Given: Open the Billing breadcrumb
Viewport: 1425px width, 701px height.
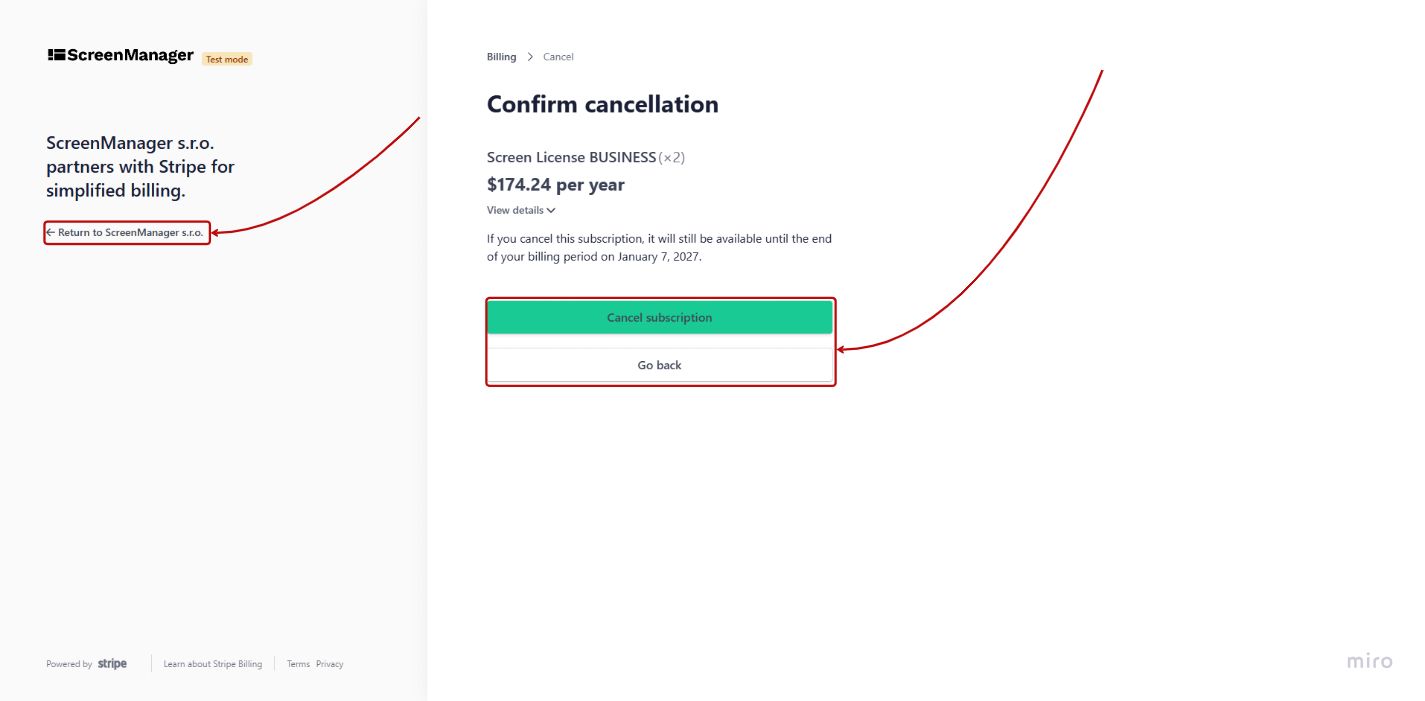Looking at the screenshot, I should tap(501, 57).
